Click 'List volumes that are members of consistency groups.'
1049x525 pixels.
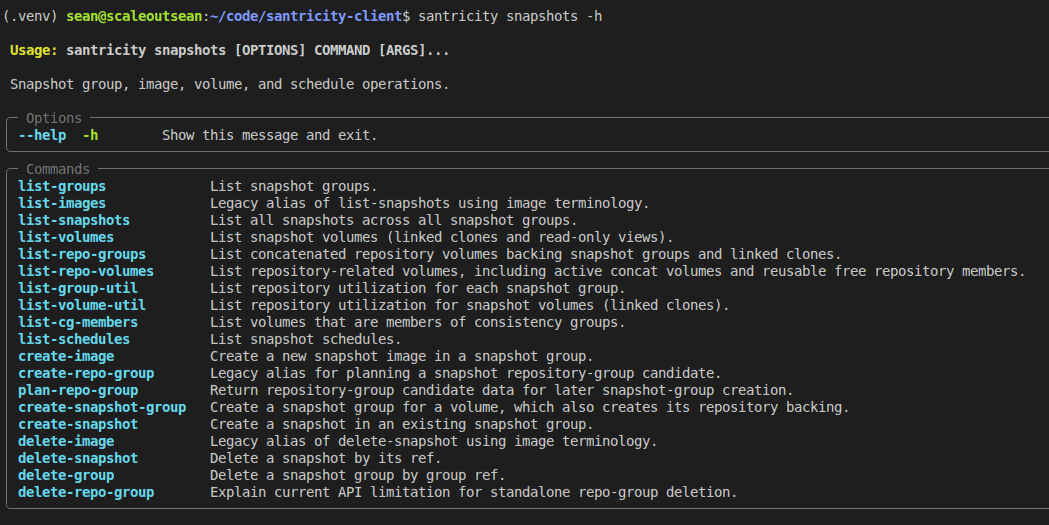417,322
